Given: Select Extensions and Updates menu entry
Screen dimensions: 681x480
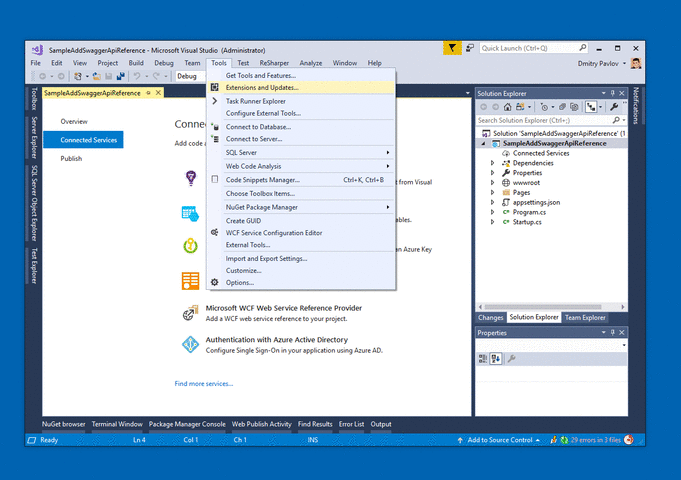Looking at the screenshot, I should tap(302, 87).
